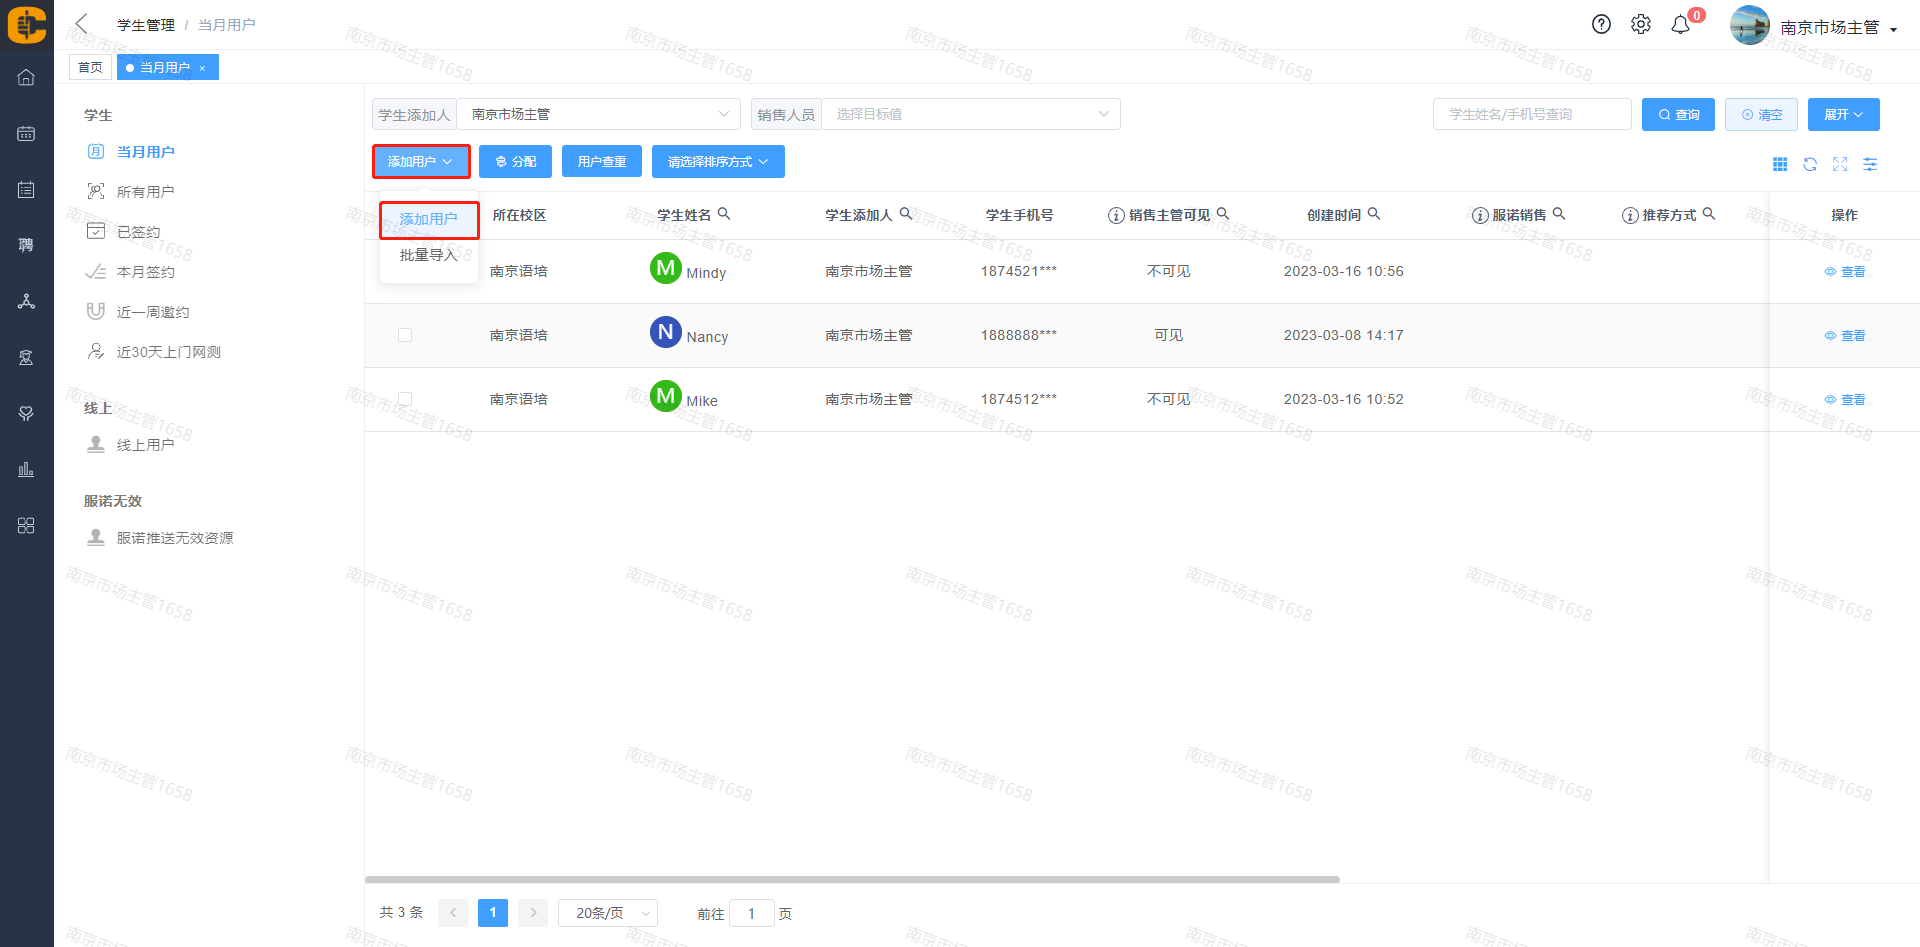Viewport: 1920px width, 947px height.
Task: Check the checkbox for Nancy row
Action: point(405,335)
